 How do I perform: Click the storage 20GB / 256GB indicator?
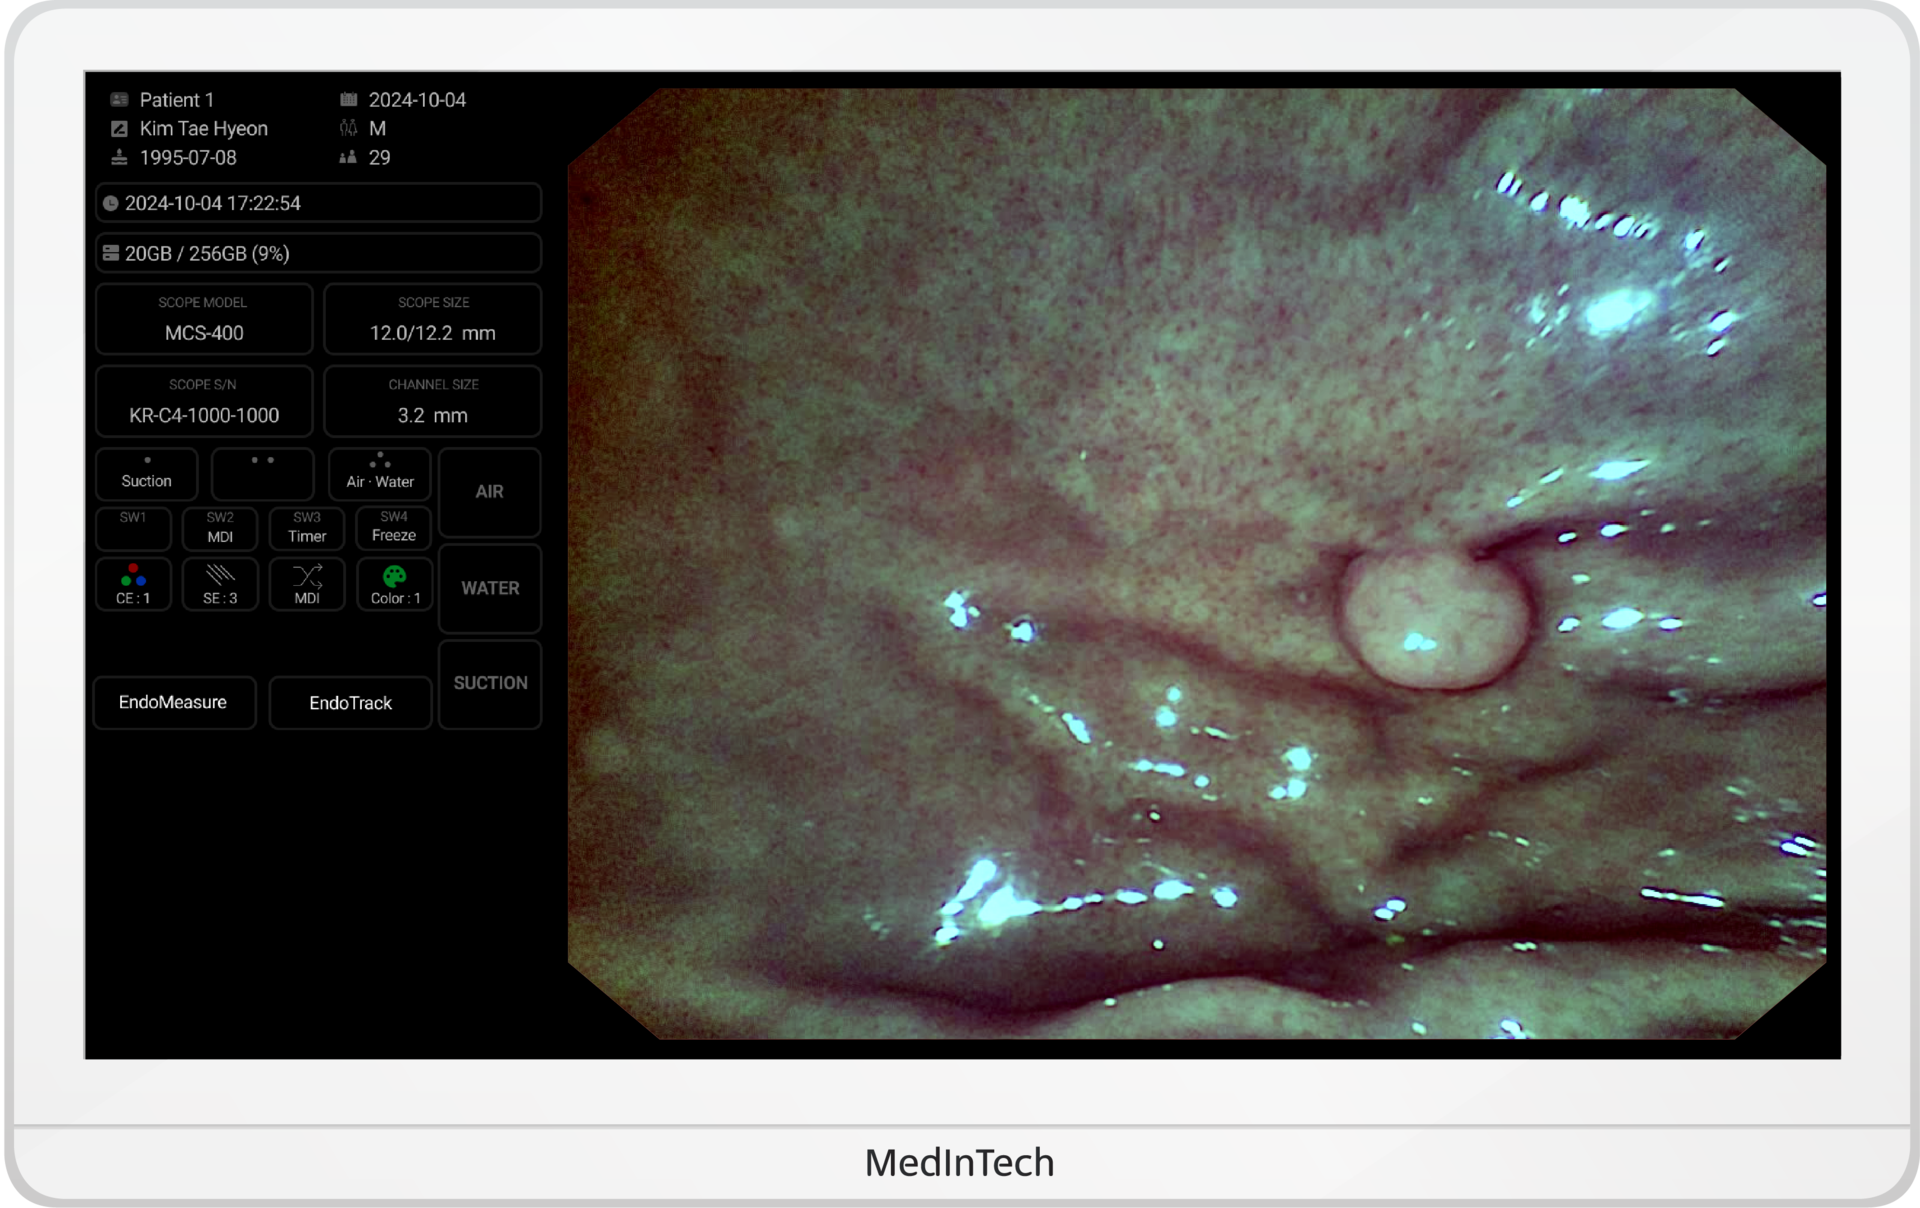click(318, 254)
